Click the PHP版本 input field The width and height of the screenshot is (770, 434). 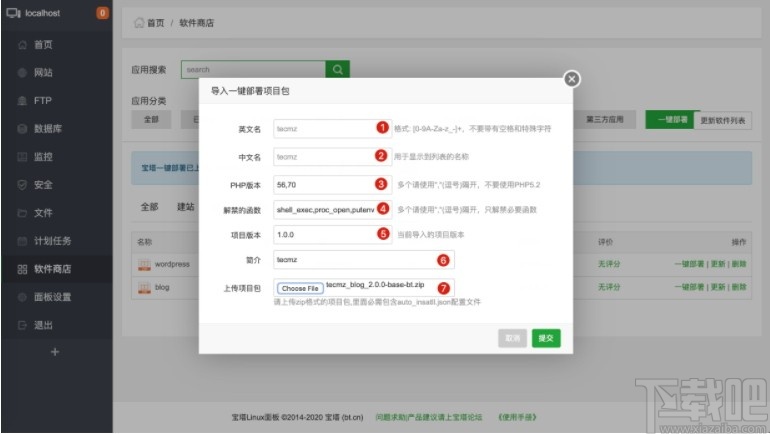tap(332, 185)
